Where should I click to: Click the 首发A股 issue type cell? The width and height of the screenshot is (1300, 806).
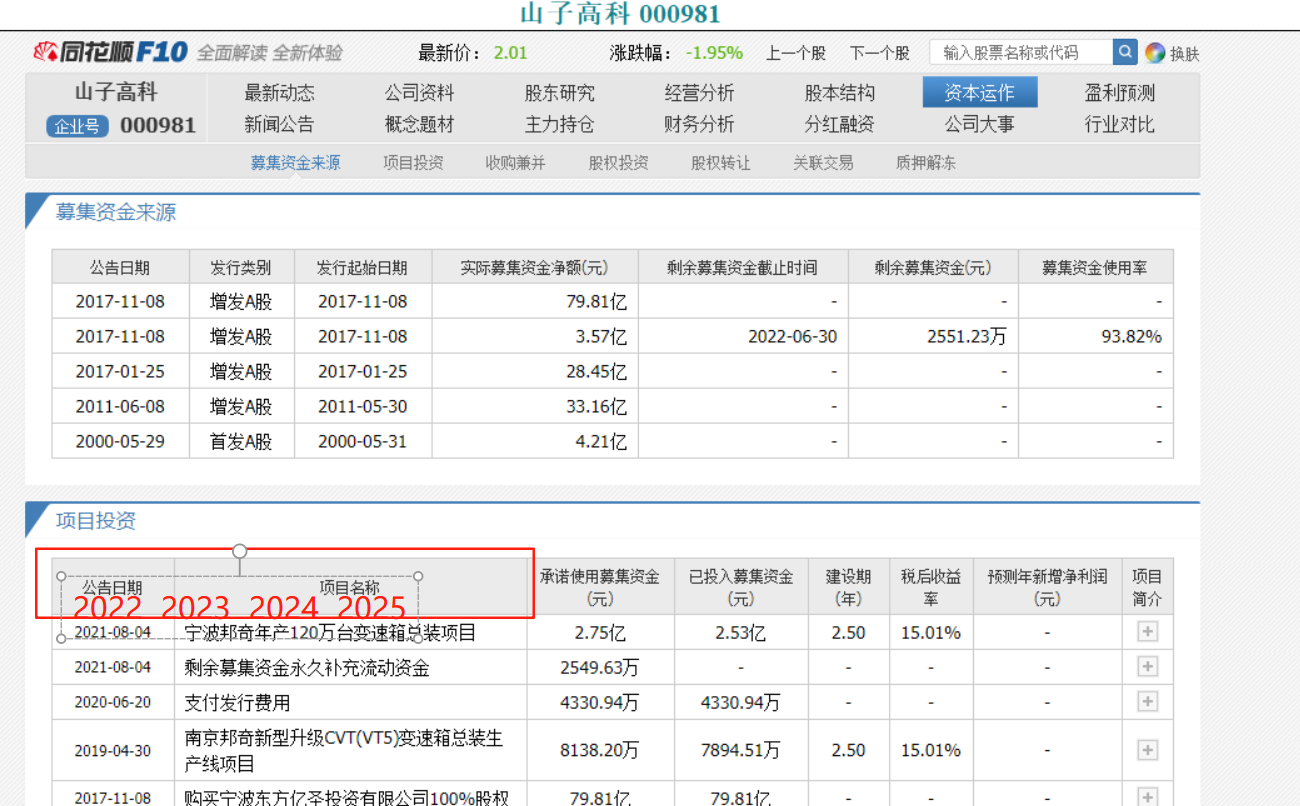(241, 441)
